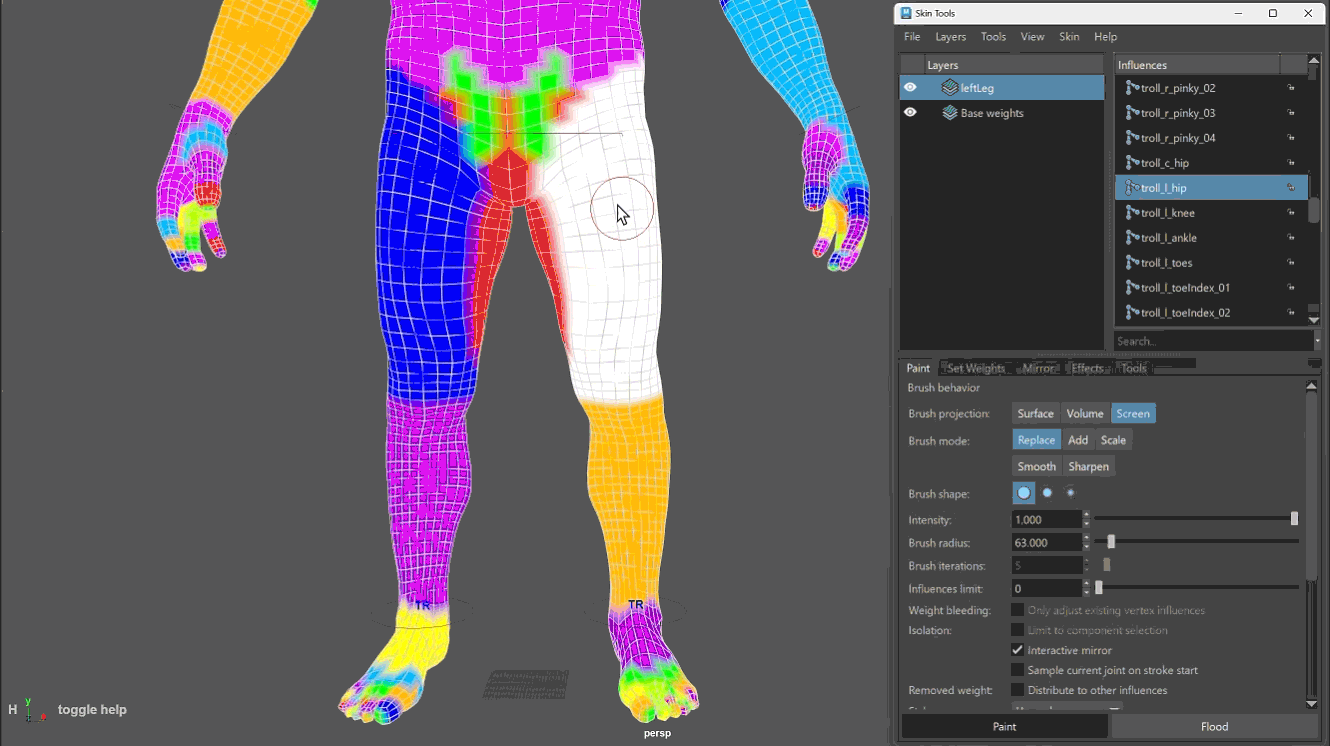Screen dimensions: 1330x746
Task: Set brush projection to Surface
Action: coord(1035,414)
